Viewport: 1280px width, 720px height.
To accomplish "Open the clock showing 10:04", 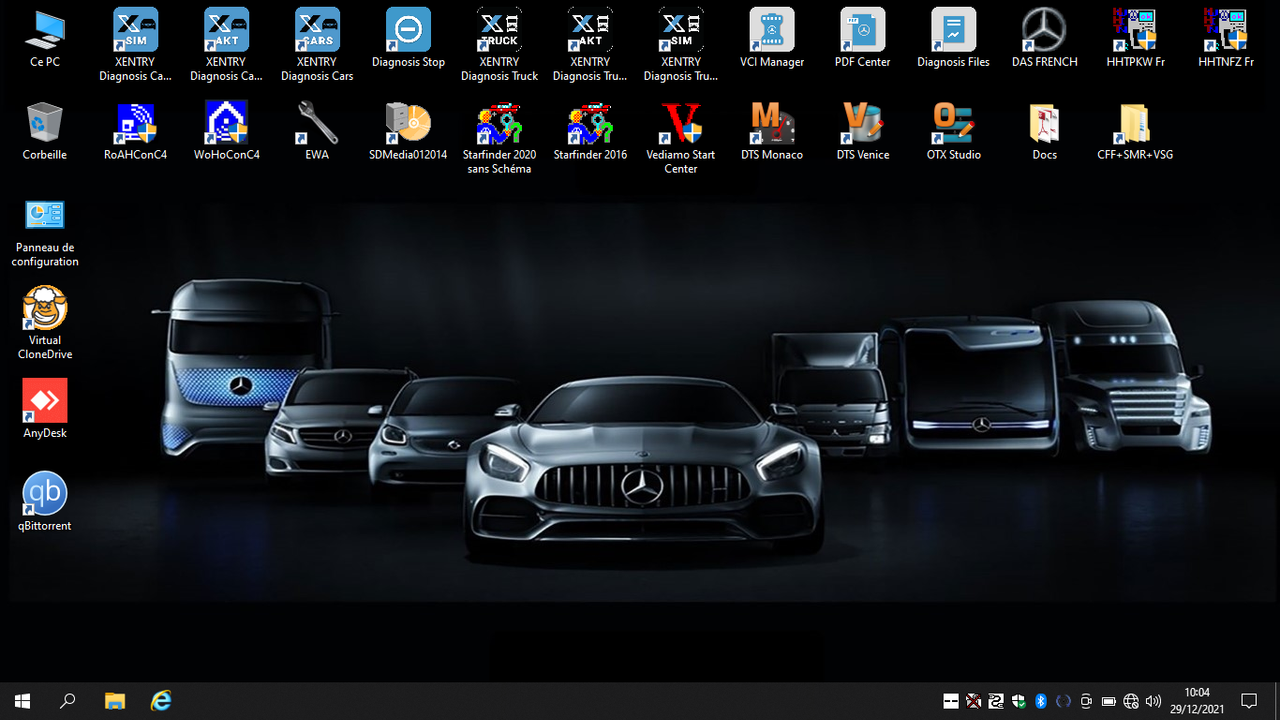I will [x=1197, y=701].
